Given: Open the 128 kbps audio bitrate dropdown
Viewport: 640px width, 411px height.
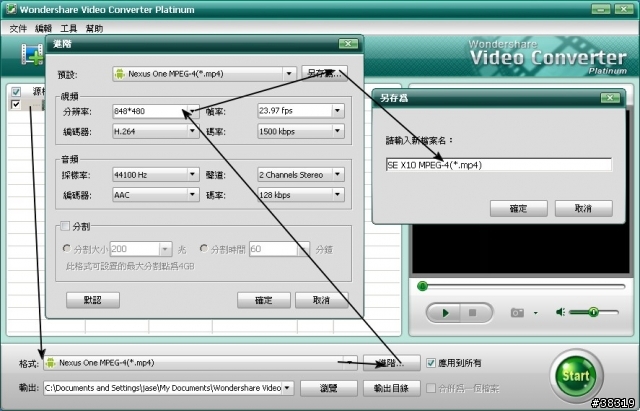Looking at the screenshot, I should click(x=338, y=195).
